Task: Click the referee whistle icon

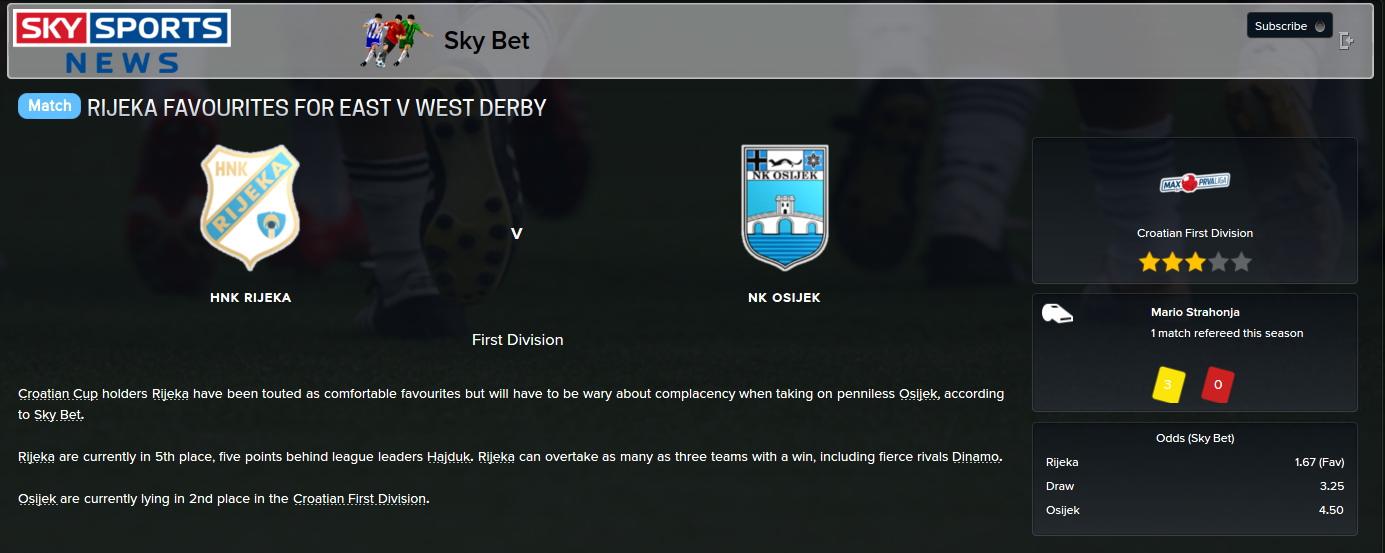Action: point(1057,313)
